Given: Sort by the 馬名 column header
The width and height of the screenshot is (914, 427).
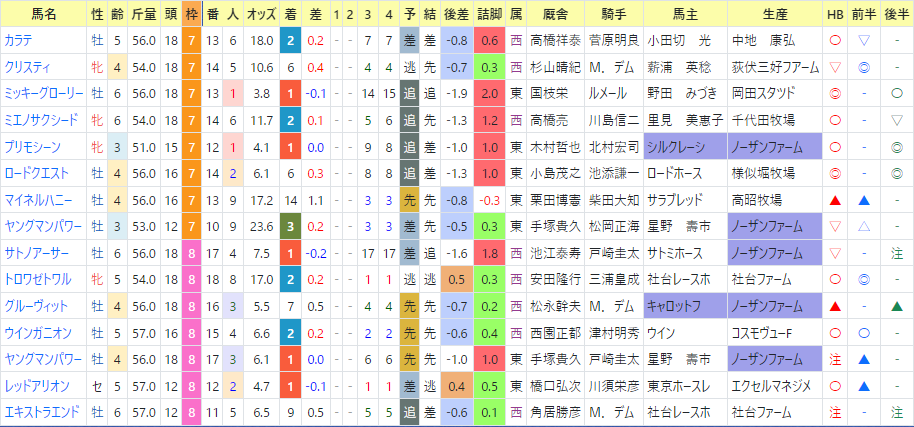Looking at the screenshot, I should 44,14.
